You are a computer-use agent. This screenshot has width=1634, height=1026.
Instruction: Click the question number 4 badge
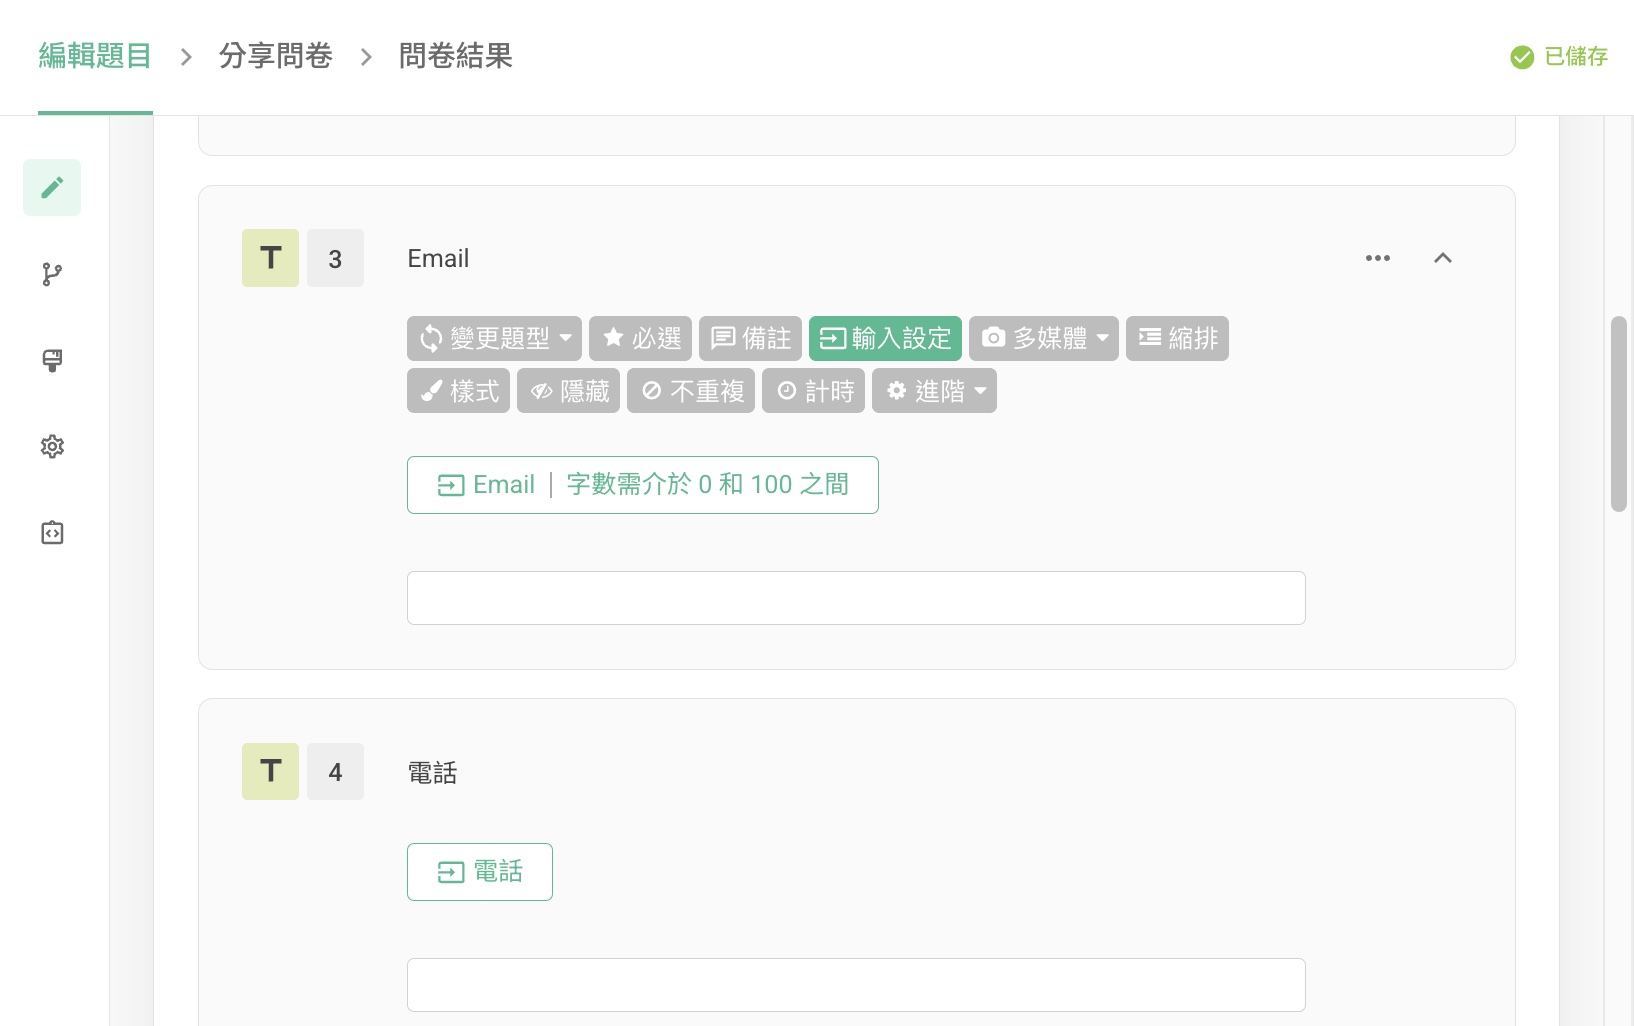pyautogui.click(x=335, y=771)
